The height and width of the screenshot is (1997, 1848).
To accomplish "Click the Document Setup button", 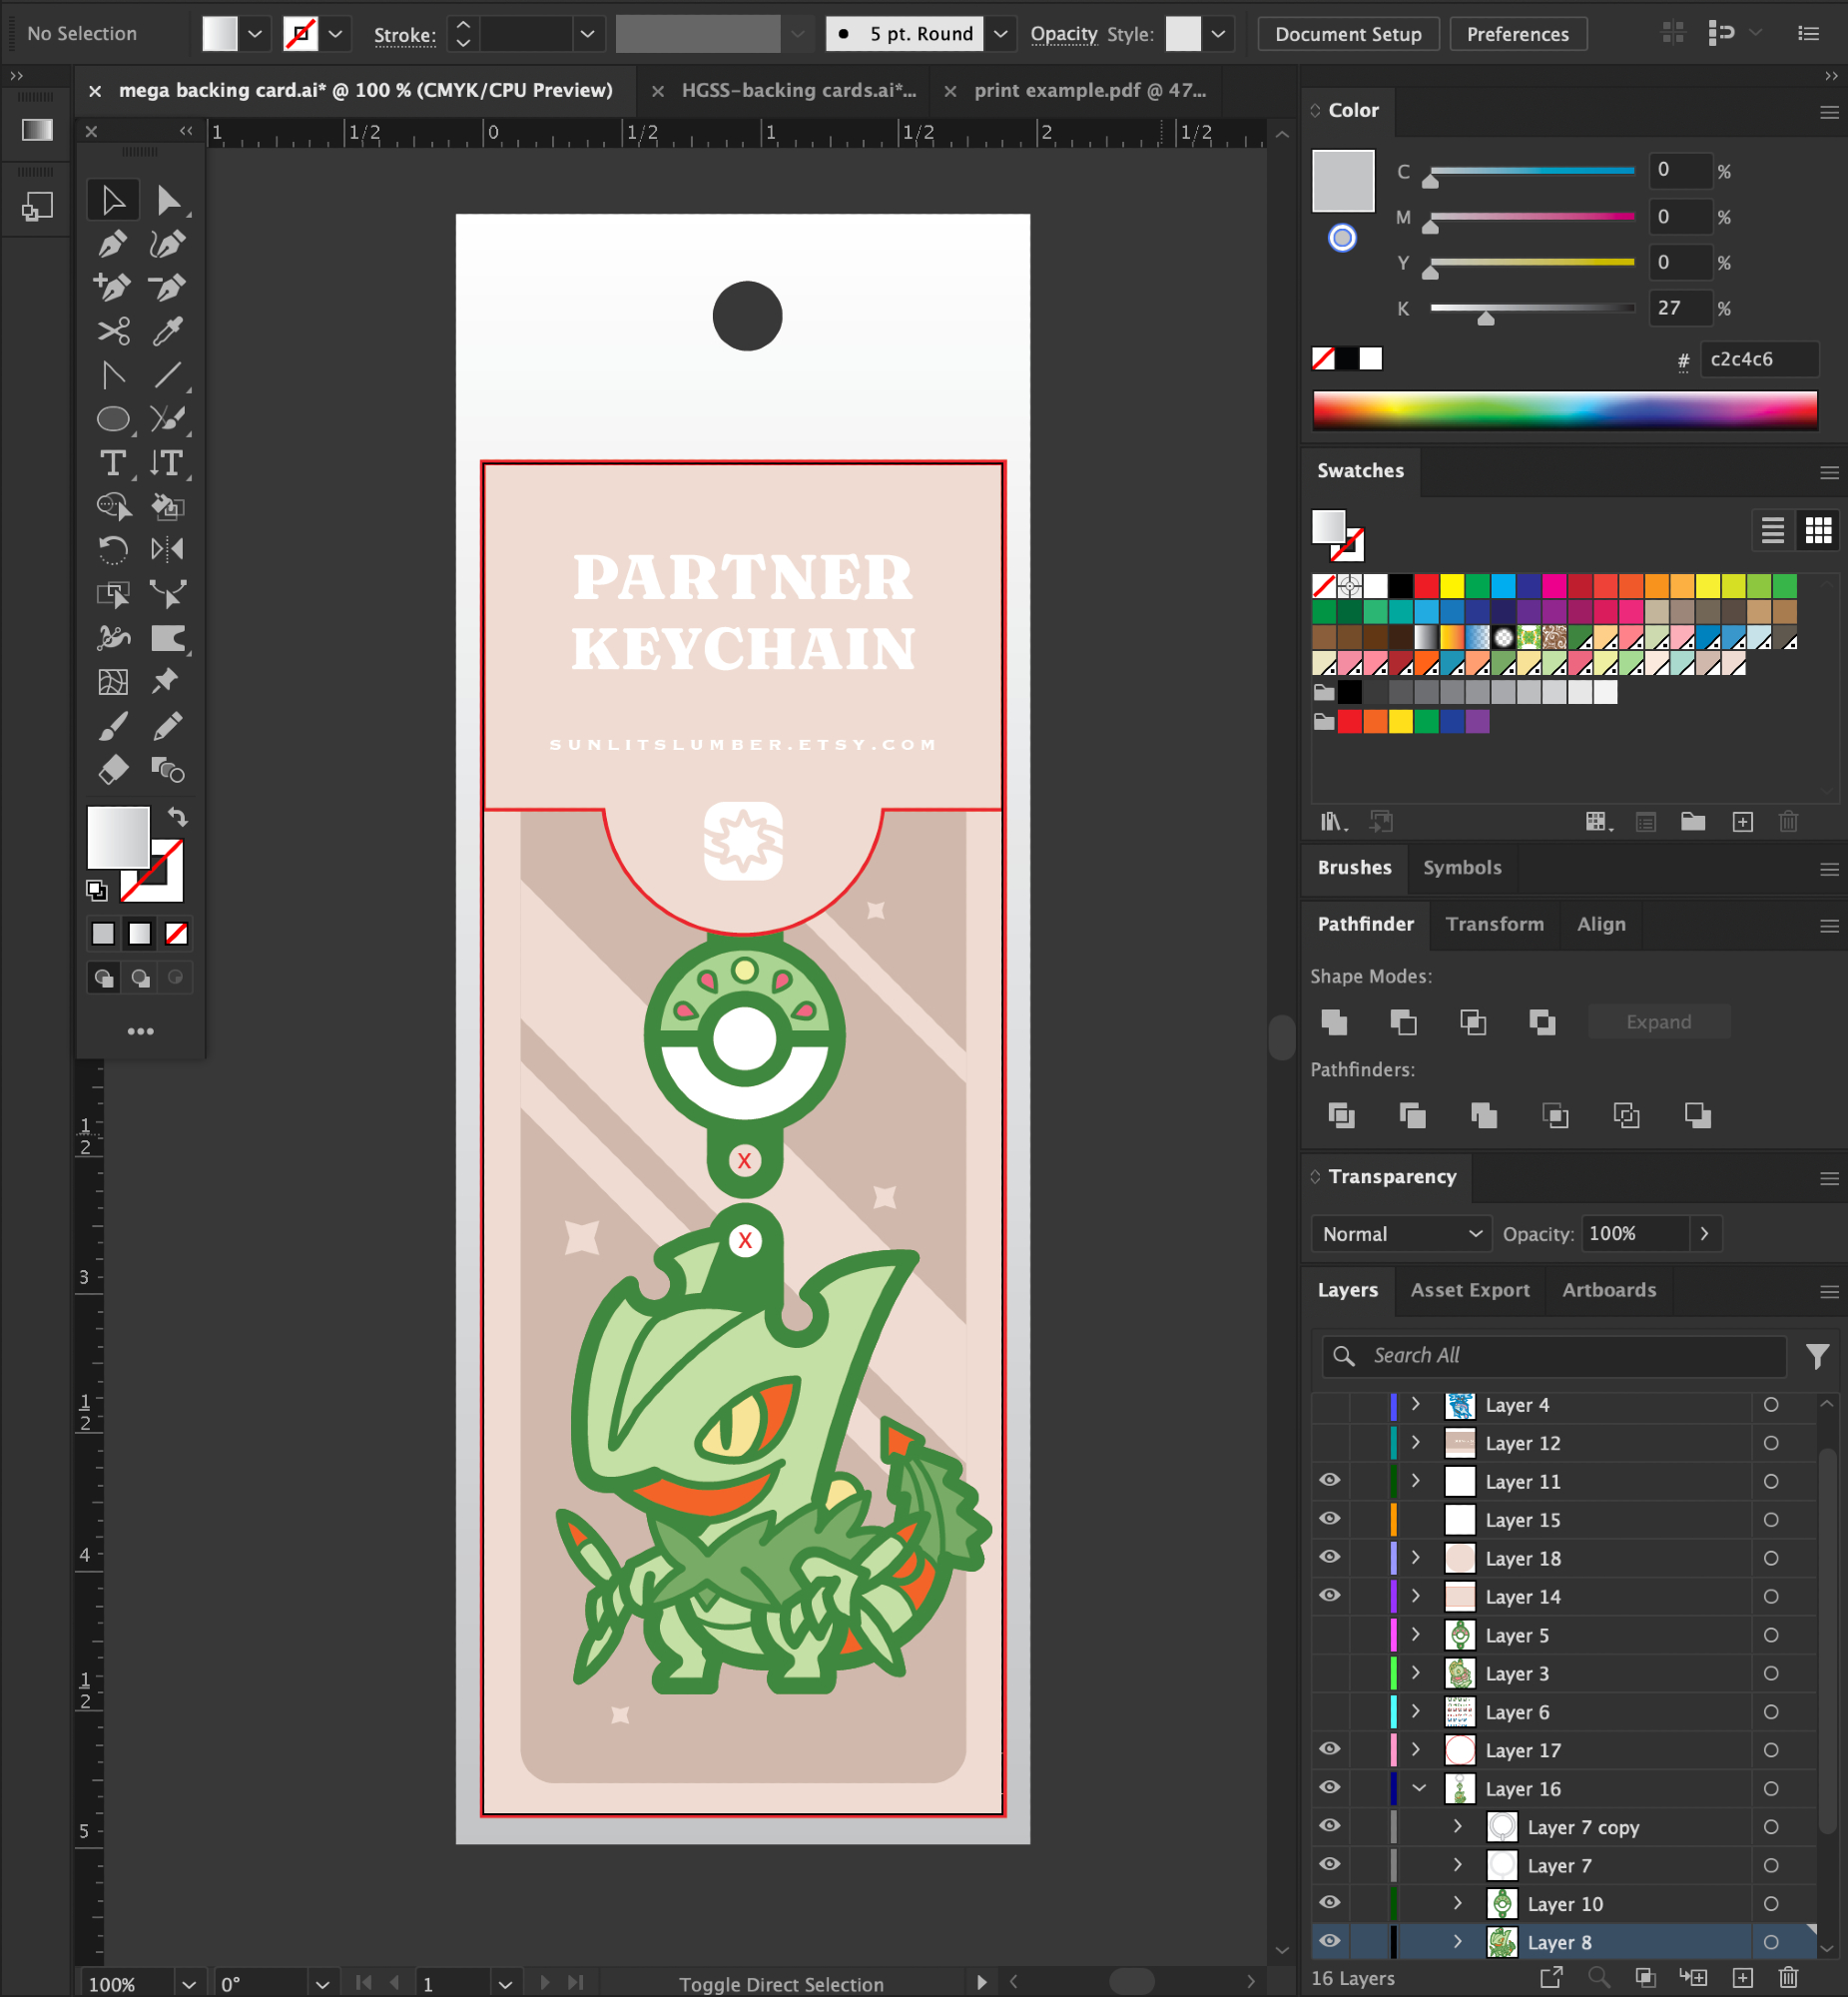I will tap(1347, 34).
